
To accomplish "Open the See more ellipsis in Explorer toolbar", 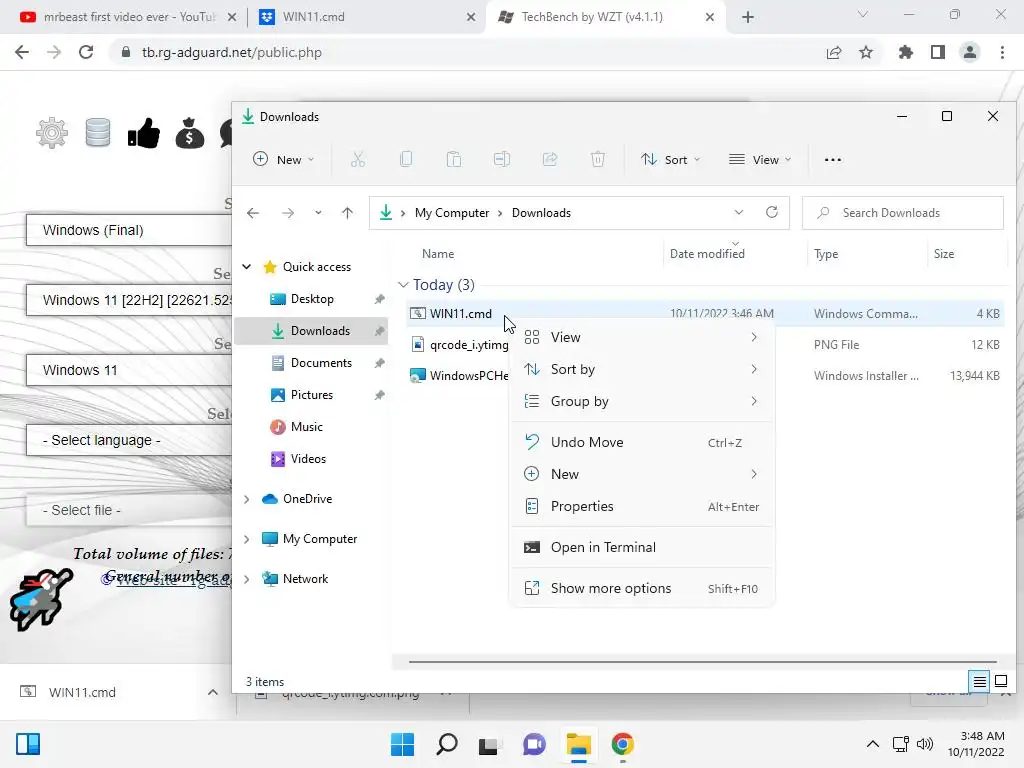I will (x=833, y=159).
